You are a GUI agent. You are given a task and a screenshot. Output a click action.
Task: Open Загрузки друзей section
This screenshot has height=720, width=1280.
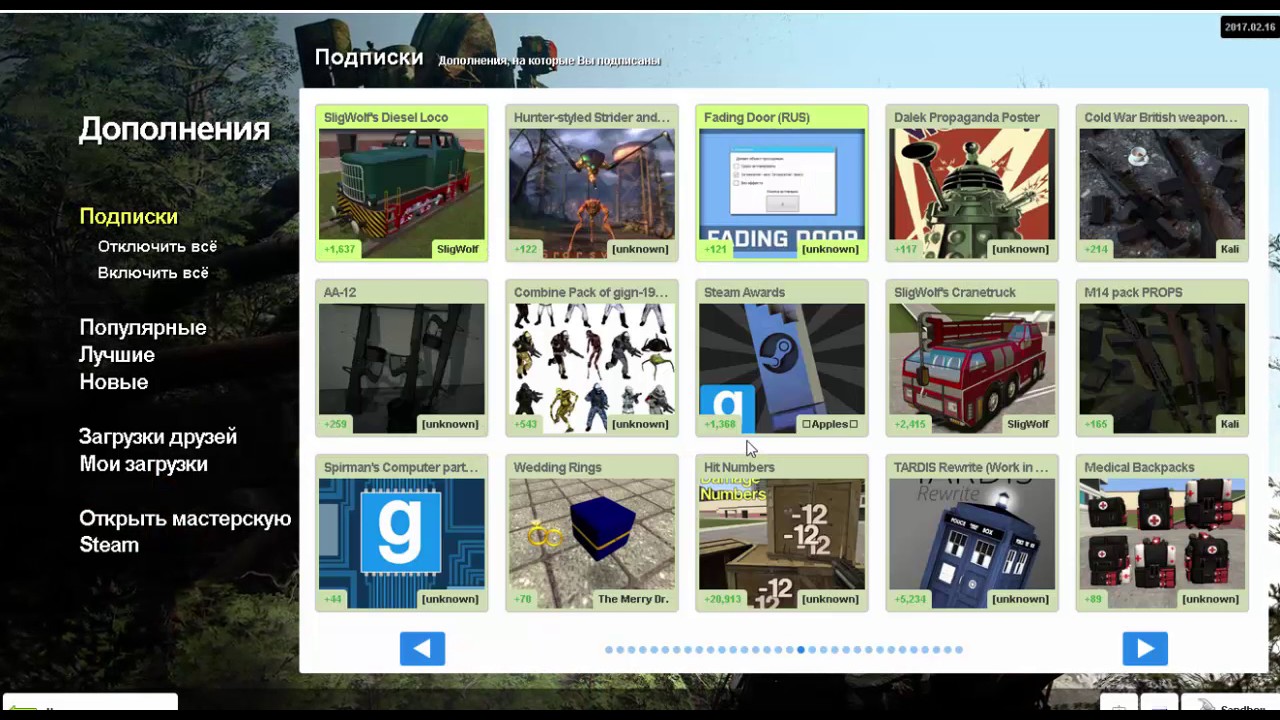tap(158, 437)
